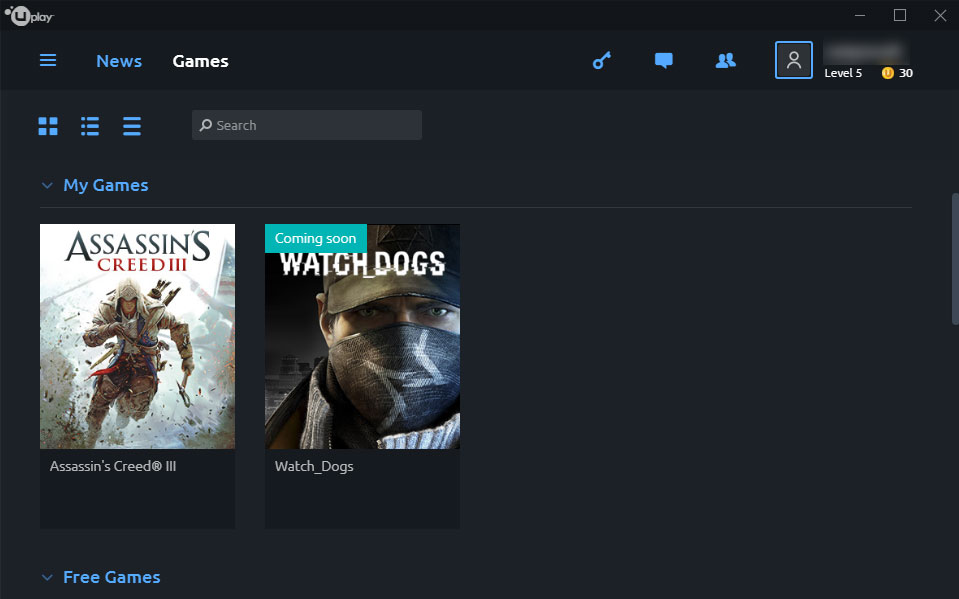This screenshot has width=959, height=599.
Task: Open the hamburger main menu
Action: coord(48,60)
